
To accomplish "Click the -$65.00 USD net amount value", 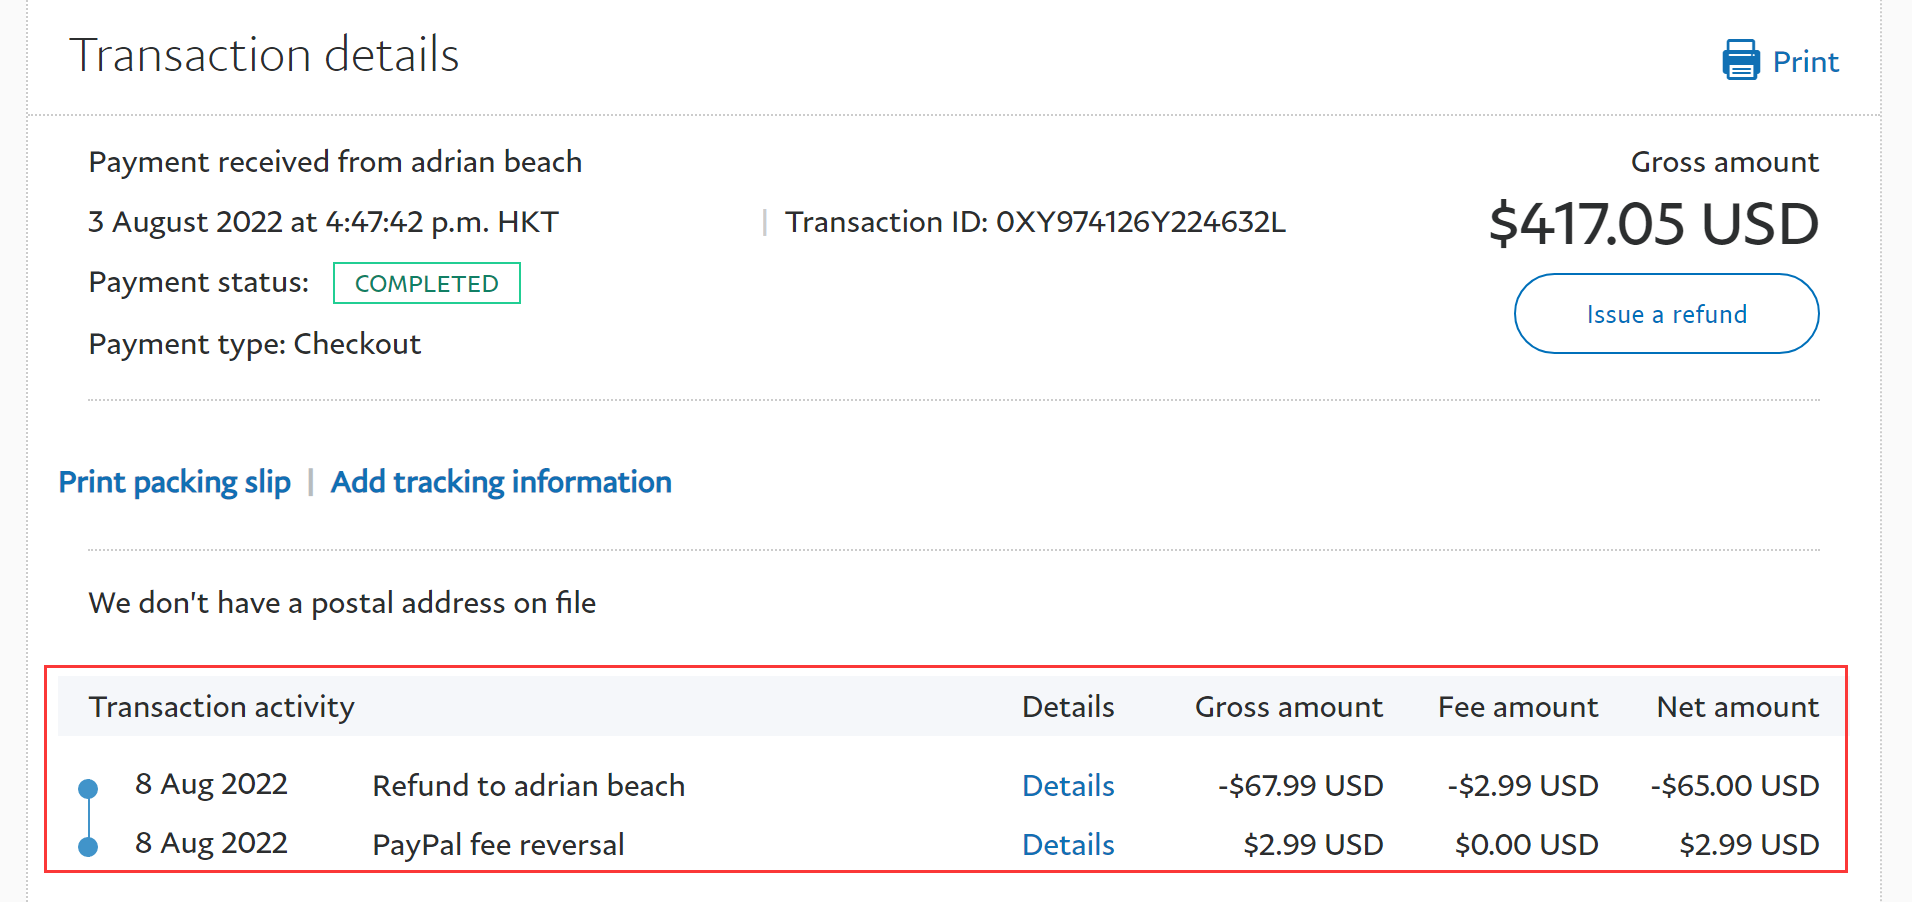I will [1734, 786].
